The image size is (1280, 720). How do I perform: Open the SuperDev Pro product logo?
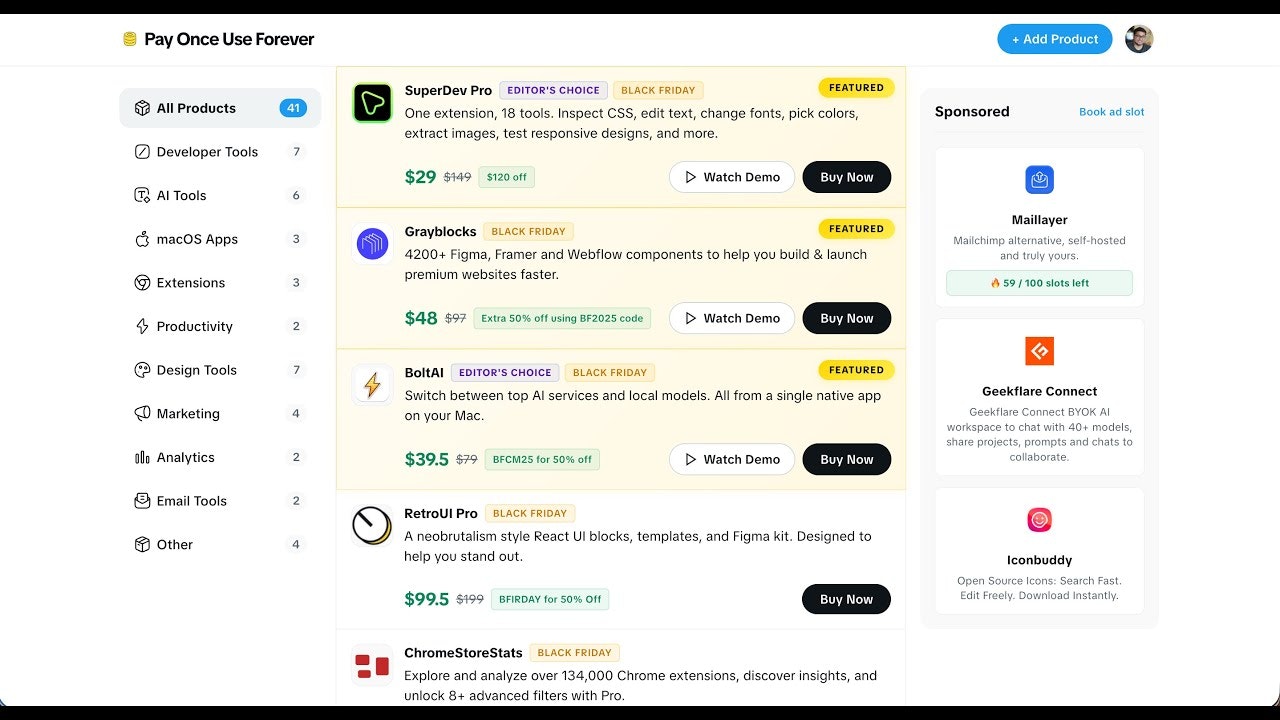(372, 103)
